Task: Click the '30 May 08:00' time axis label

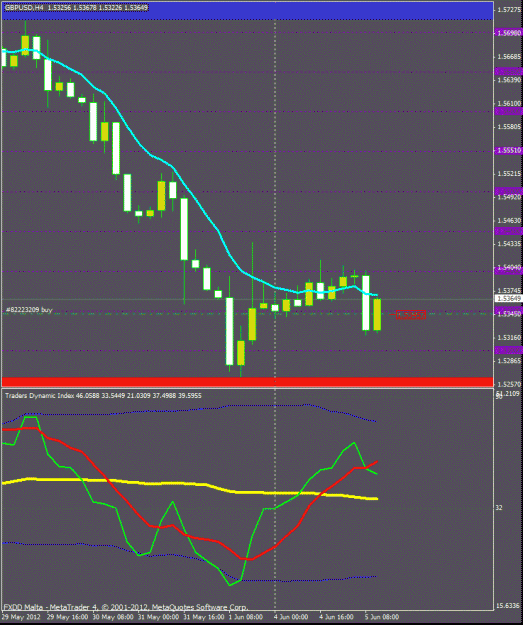Action: click(113, 617)
